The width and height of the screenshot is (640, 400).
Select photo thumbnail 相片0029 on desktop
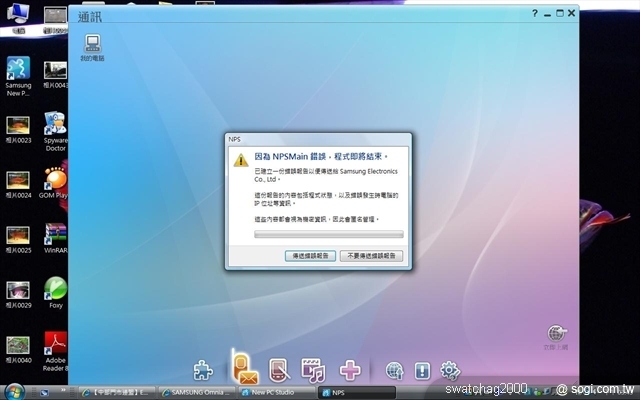point(18,295)
